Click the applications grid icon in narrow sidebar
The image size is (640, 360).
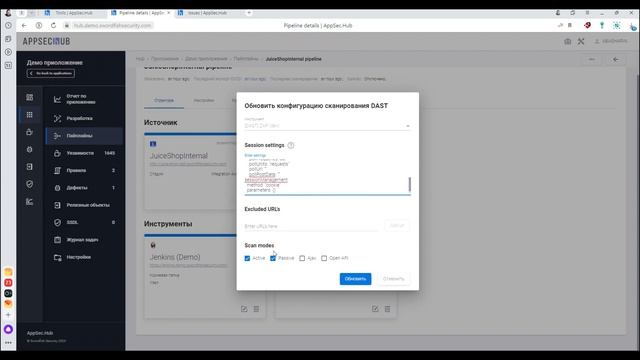tap(29, 115)
